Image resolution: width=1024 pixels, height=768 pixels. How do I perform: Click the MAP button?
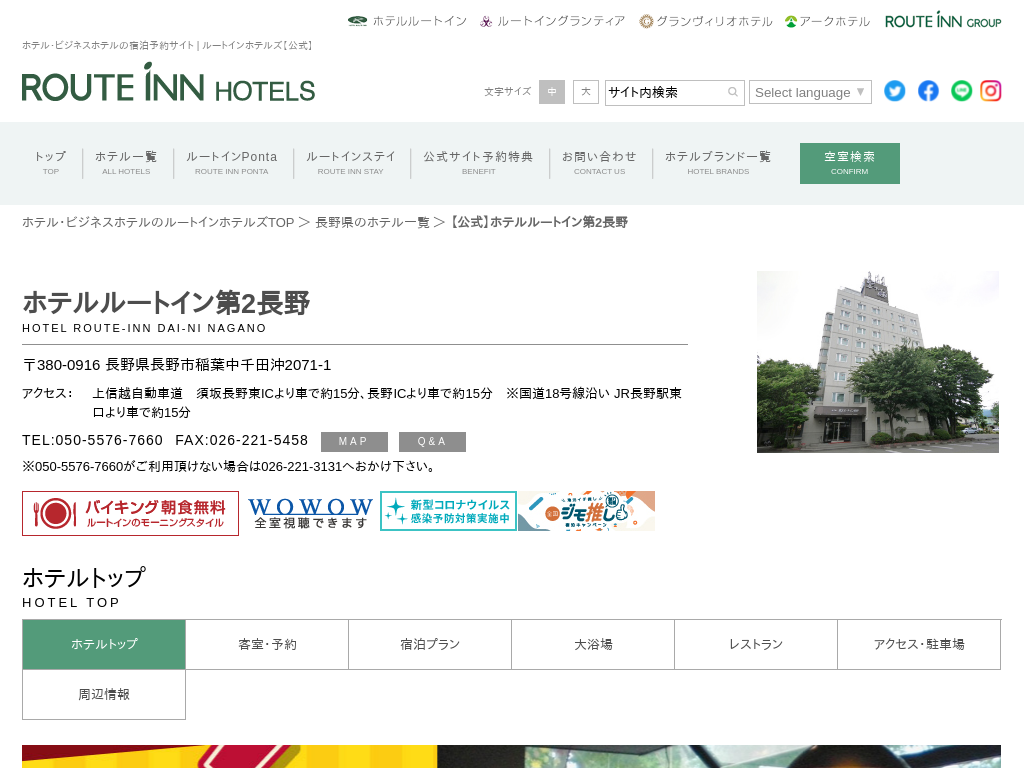(x=354, y=441)
